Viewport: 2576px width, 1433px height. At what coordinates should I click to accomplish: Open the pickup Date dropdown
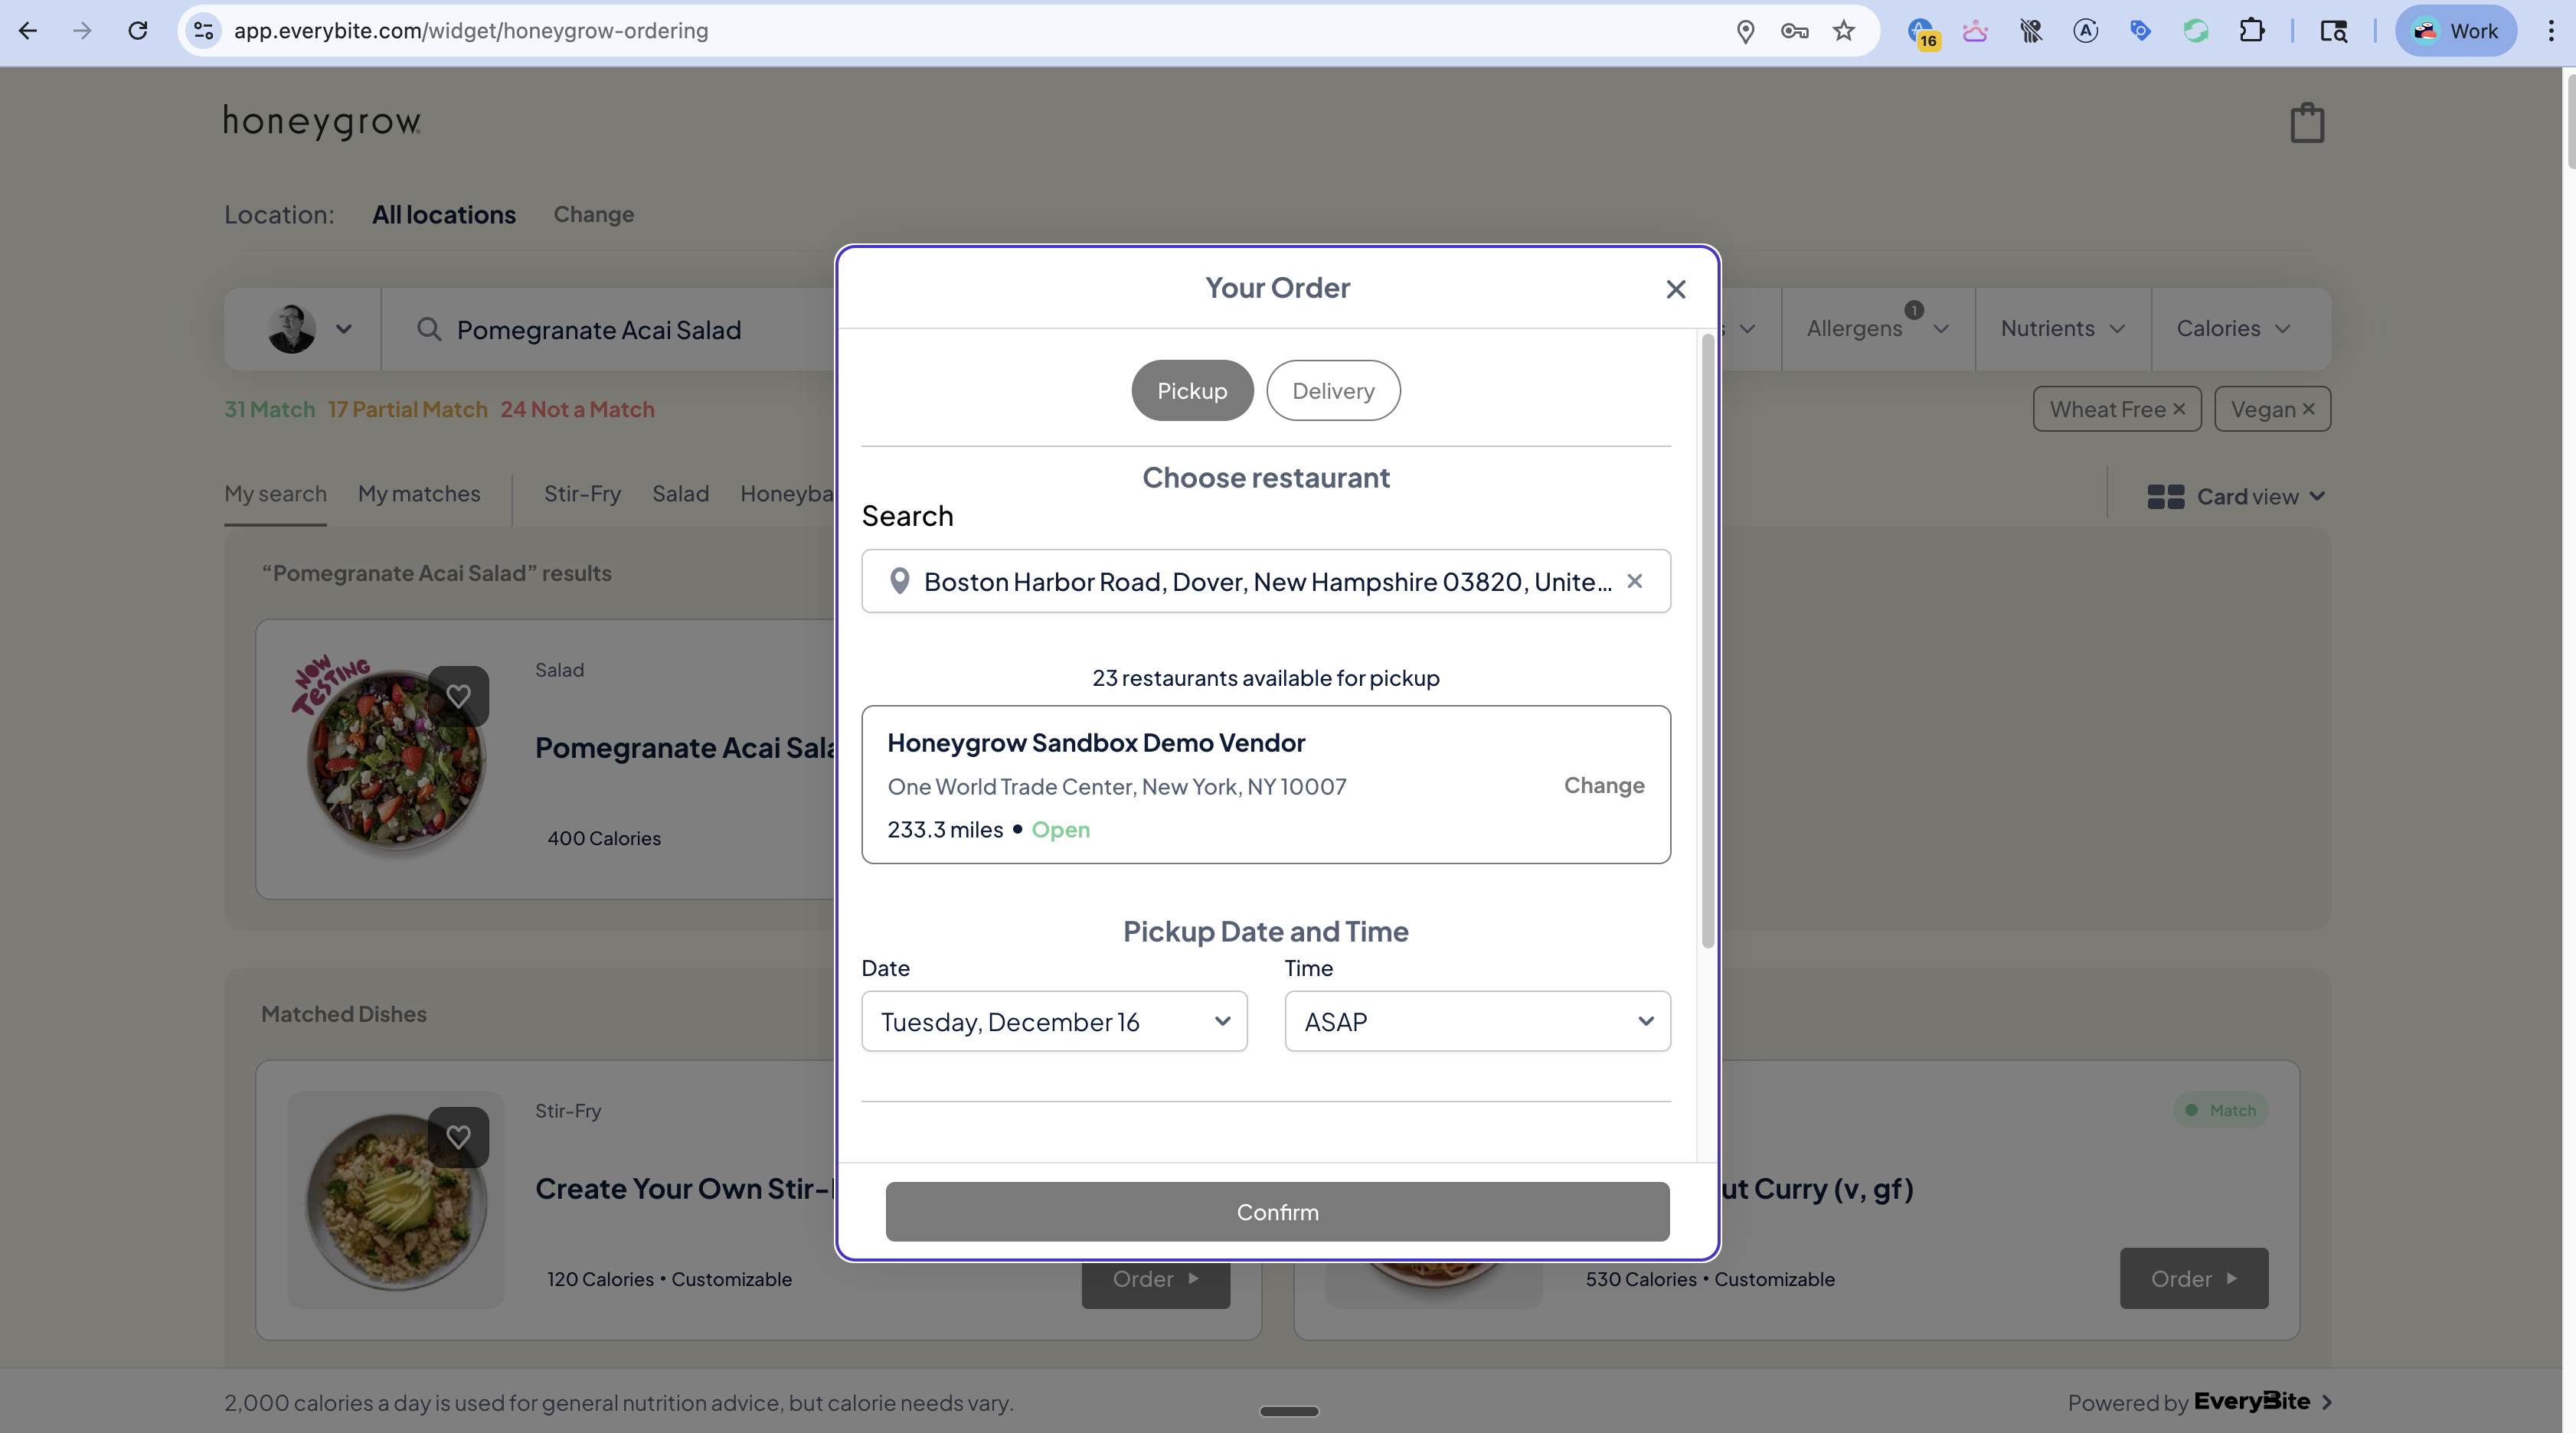(x=1054, y=1021)
